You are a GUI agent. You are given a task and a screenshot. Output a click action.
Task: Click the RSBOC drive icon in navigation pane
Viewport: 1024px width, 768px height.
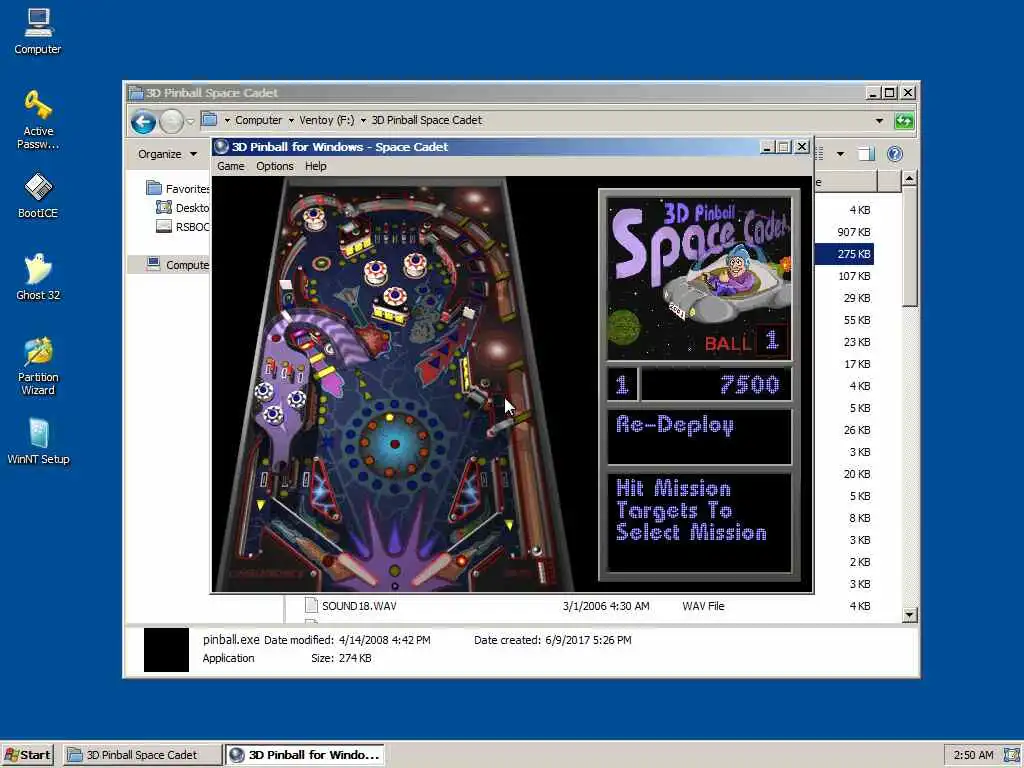tap(164, 226)
